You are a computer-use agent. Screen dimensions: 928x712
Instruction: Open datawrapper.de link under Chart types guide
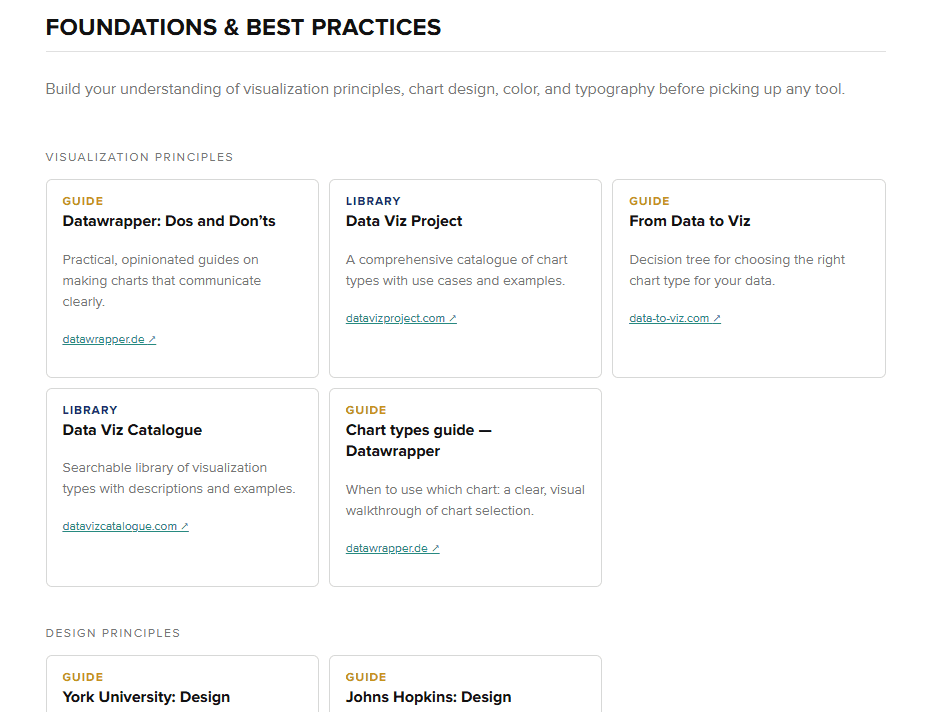pyautogui.click(x=392, y=548)
